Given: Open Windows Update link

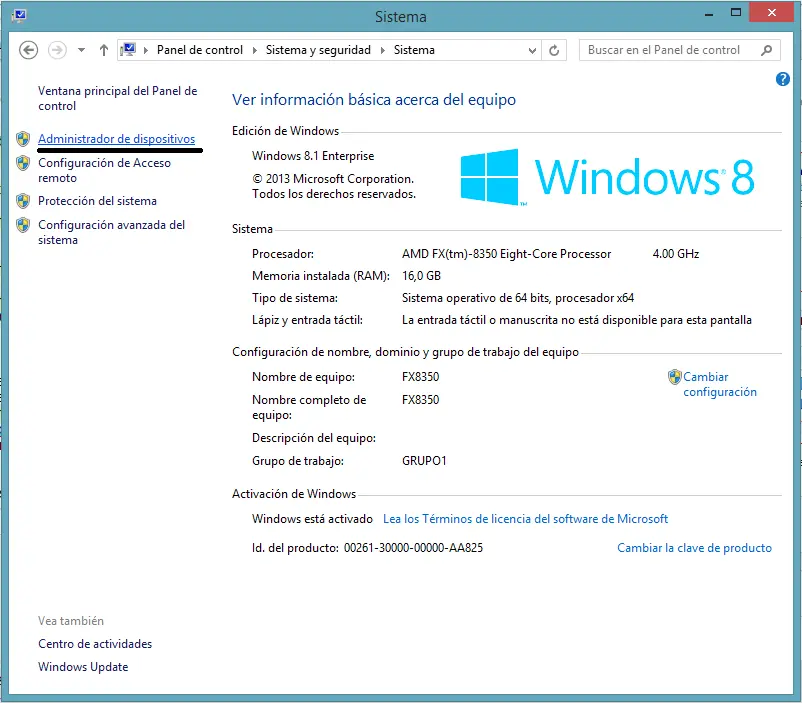Looking at the screenshot, I should [83, 667].
